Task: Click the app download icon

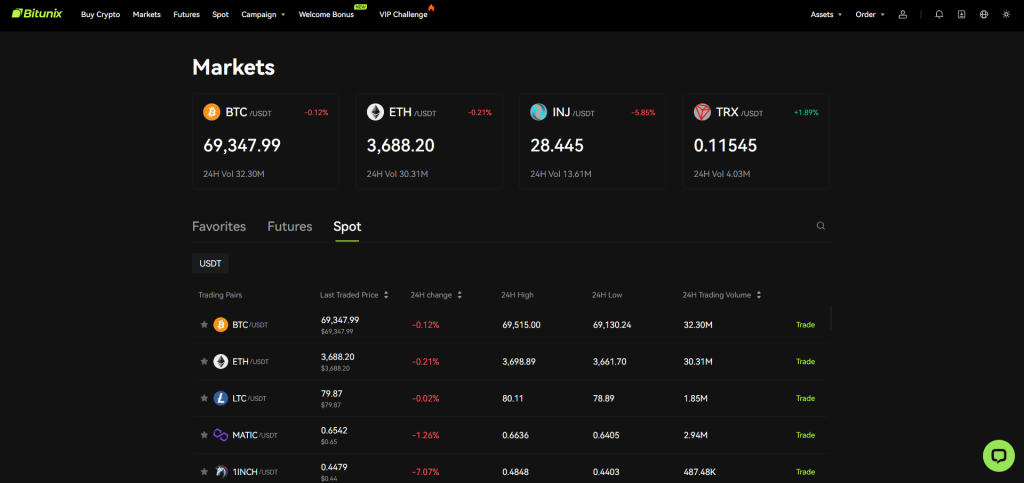Action: (961, 14)
